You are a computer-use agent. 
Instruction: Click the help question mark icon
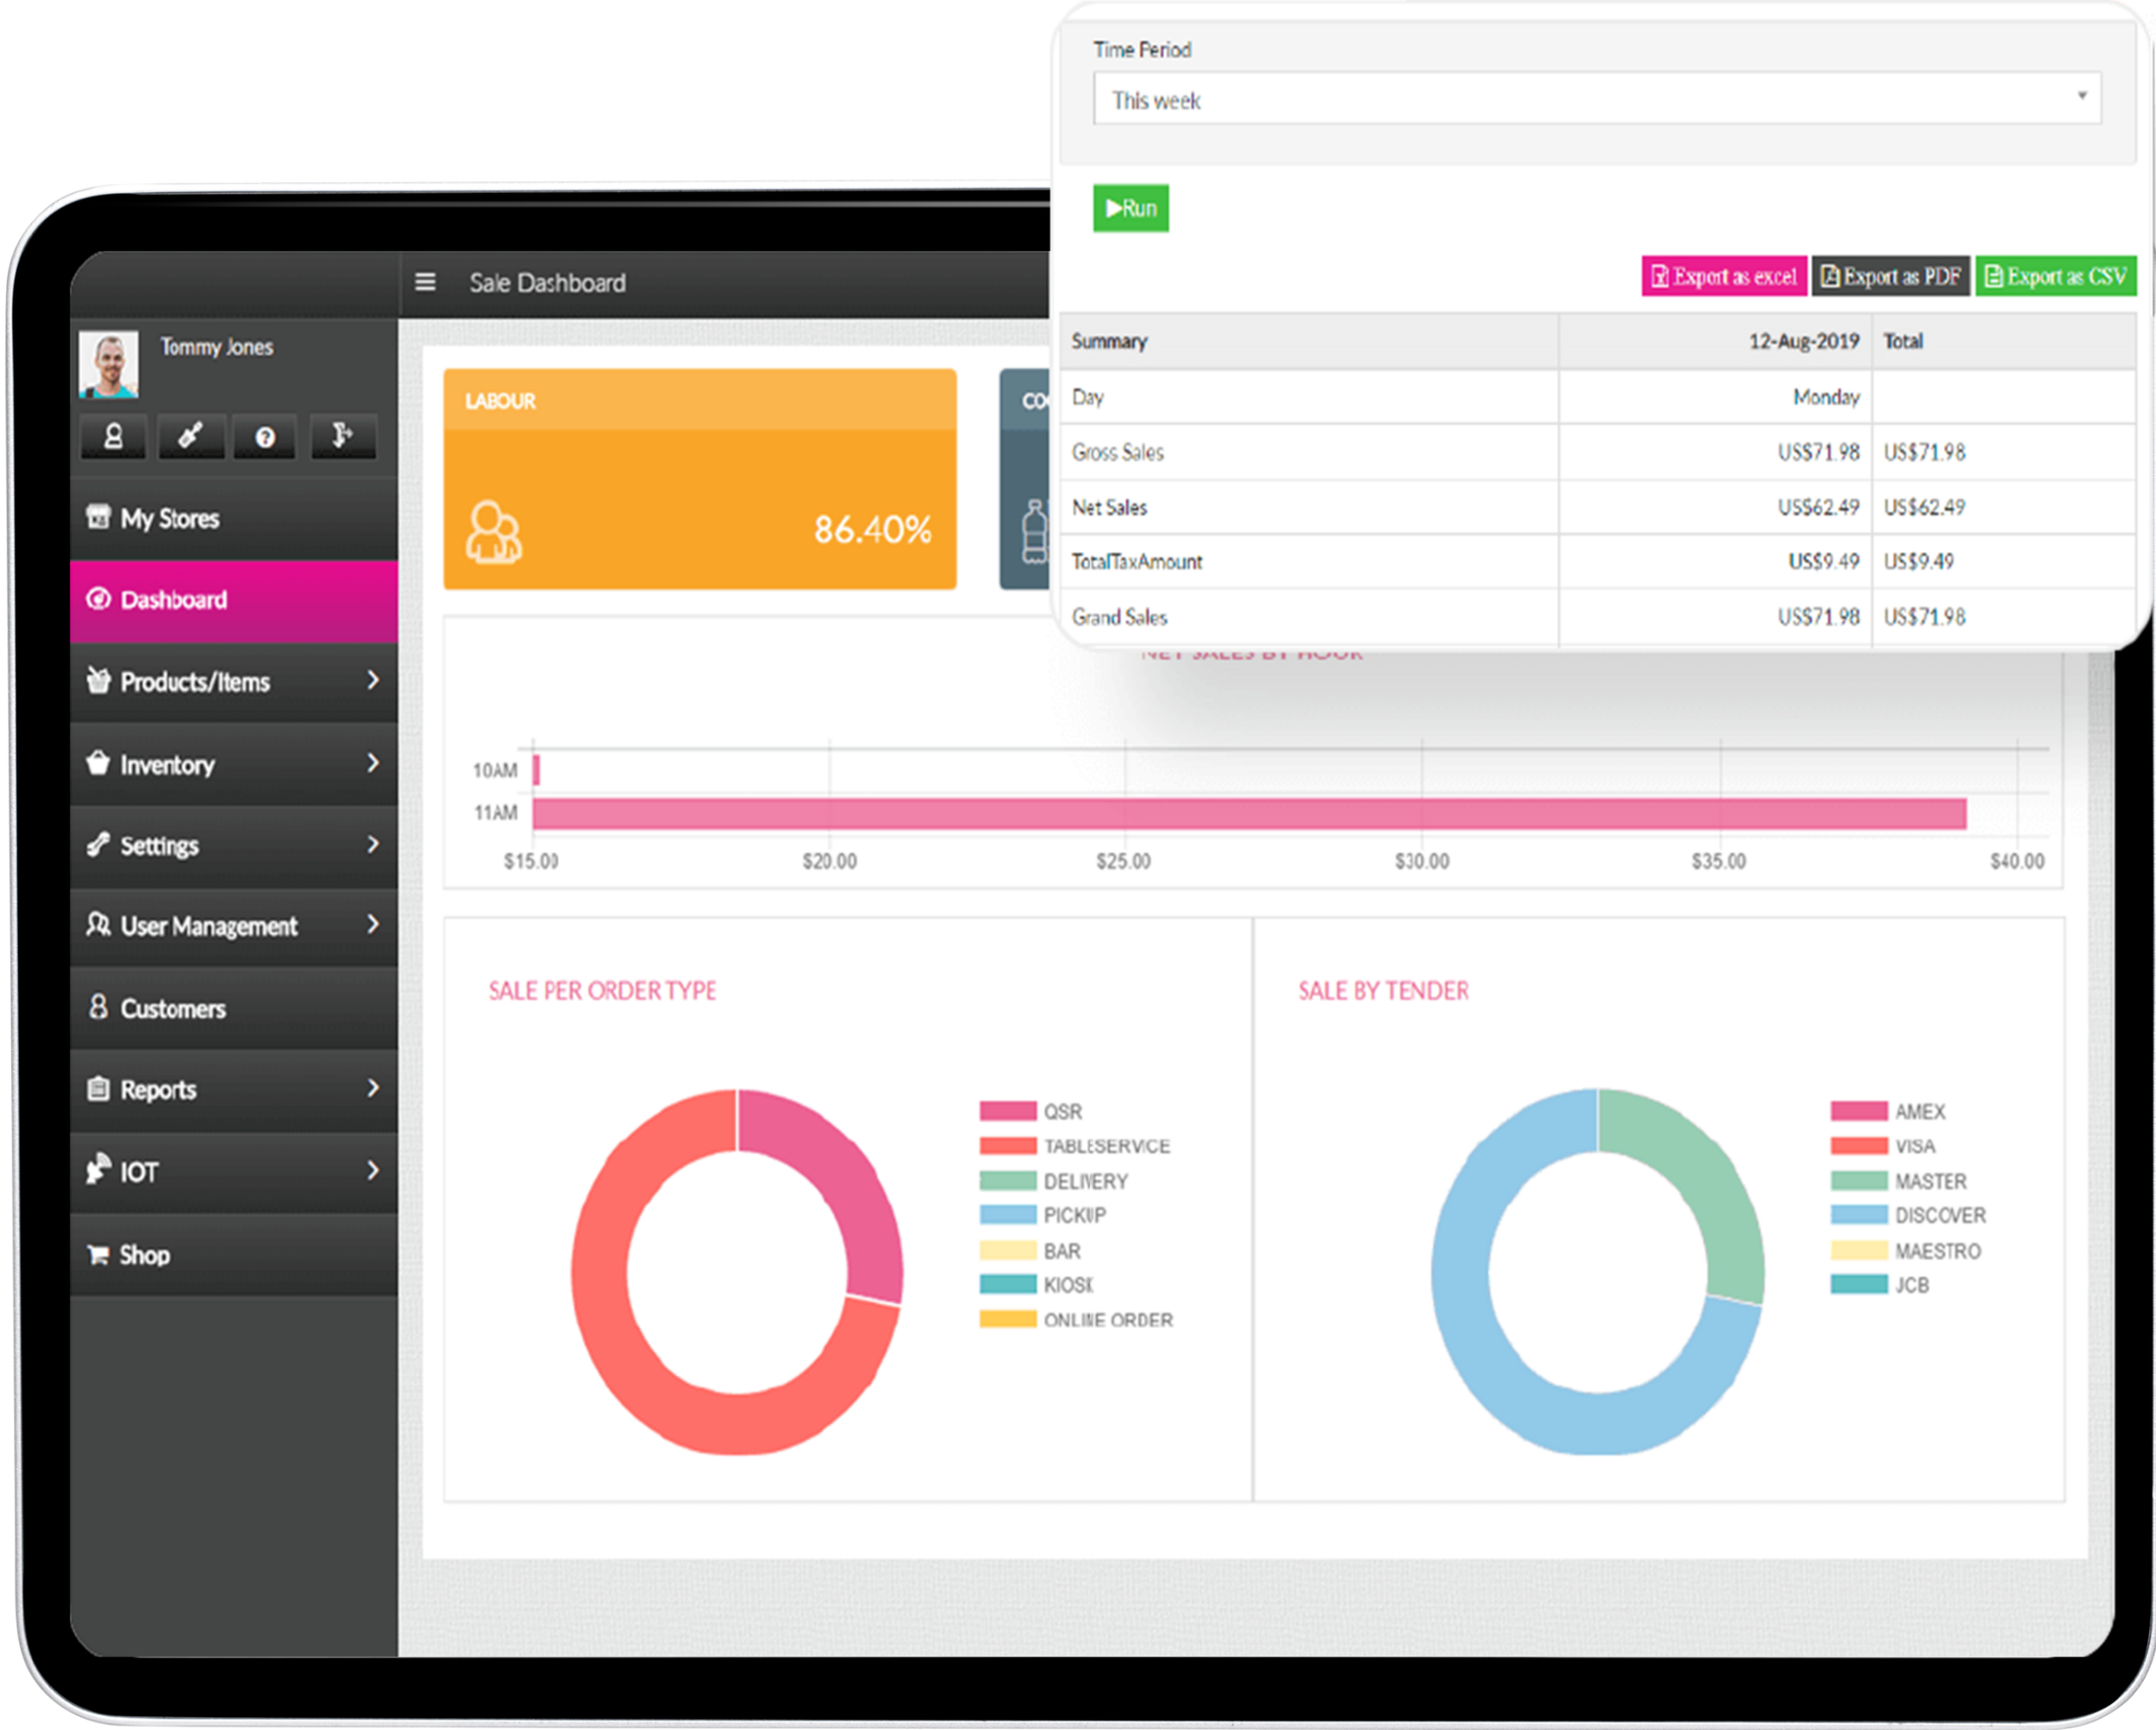tap(263, 437)
